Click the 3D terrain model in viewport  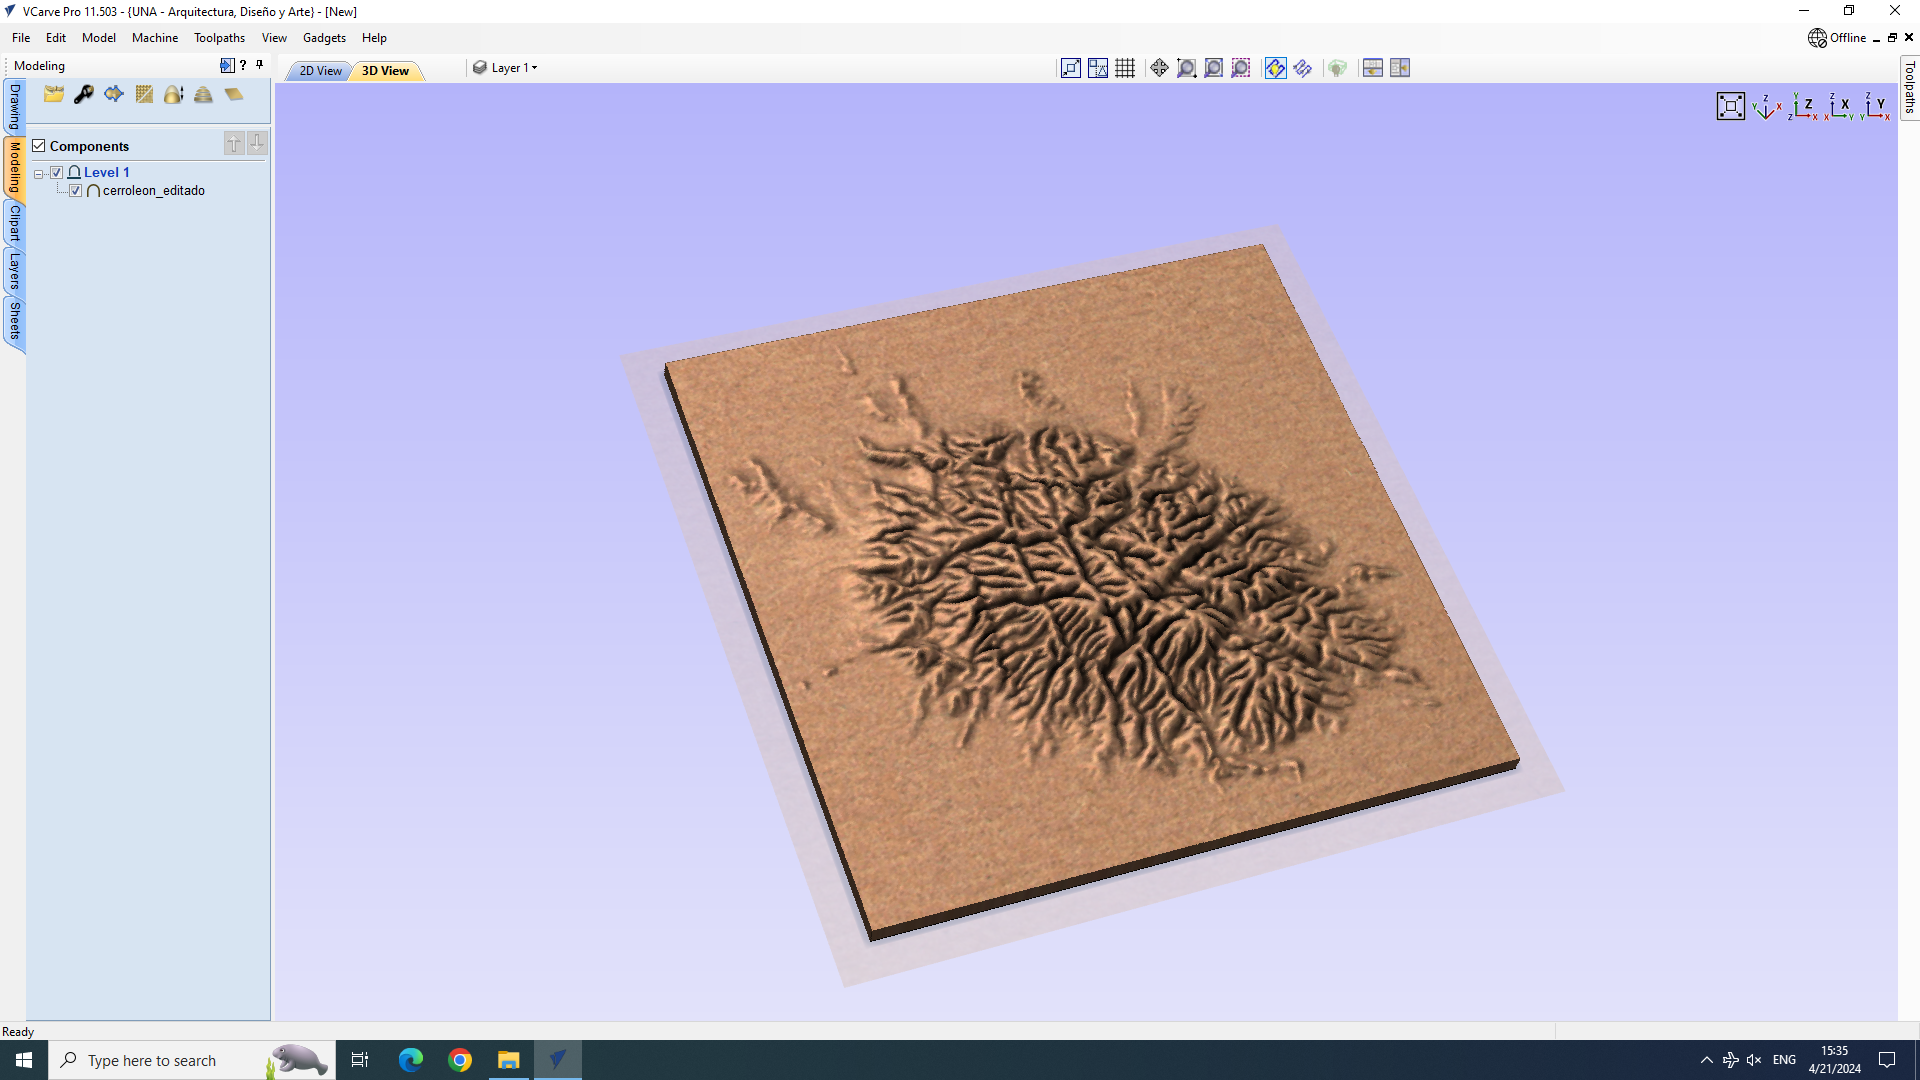coord(1090,590)
